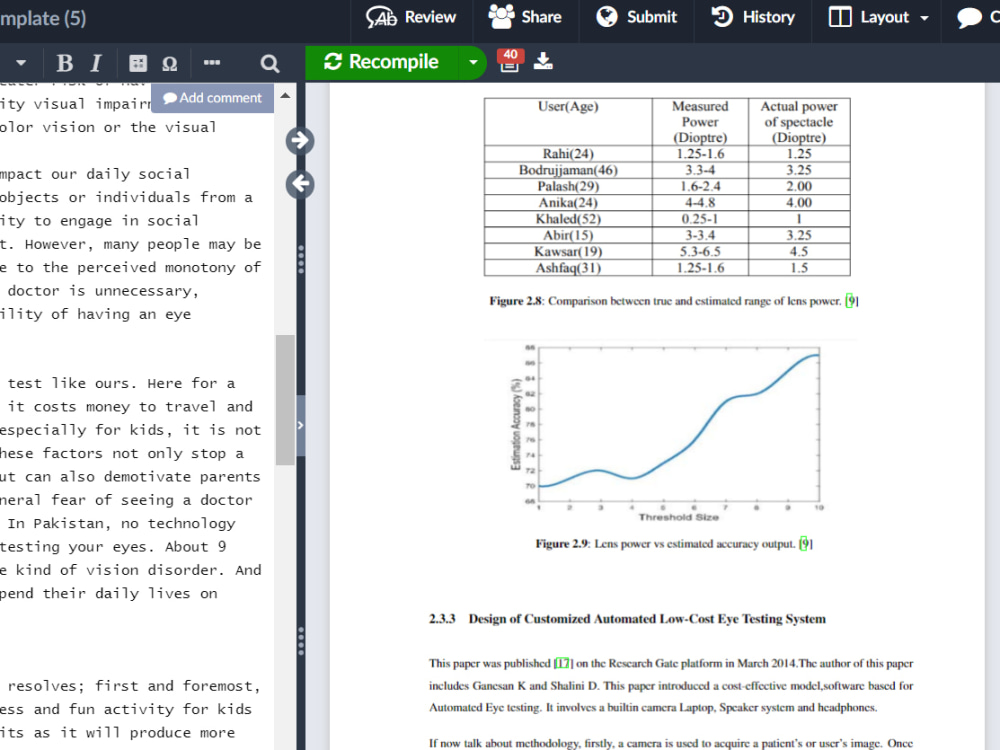Add a comment on selected text
Viewport: 1000px width, 750px height.
tap(212, 98)
